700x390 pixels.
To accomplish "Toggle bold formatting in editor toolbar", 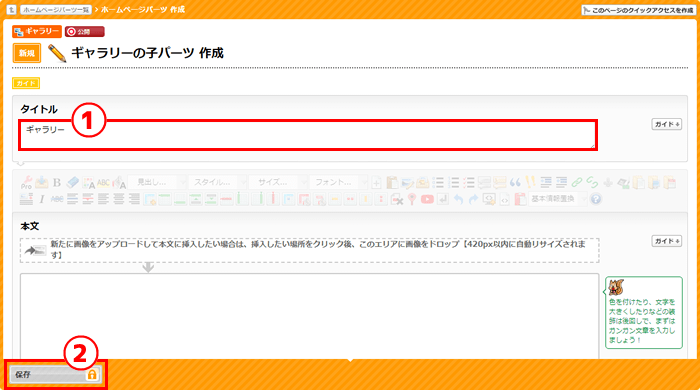I will tap(57, 183).
